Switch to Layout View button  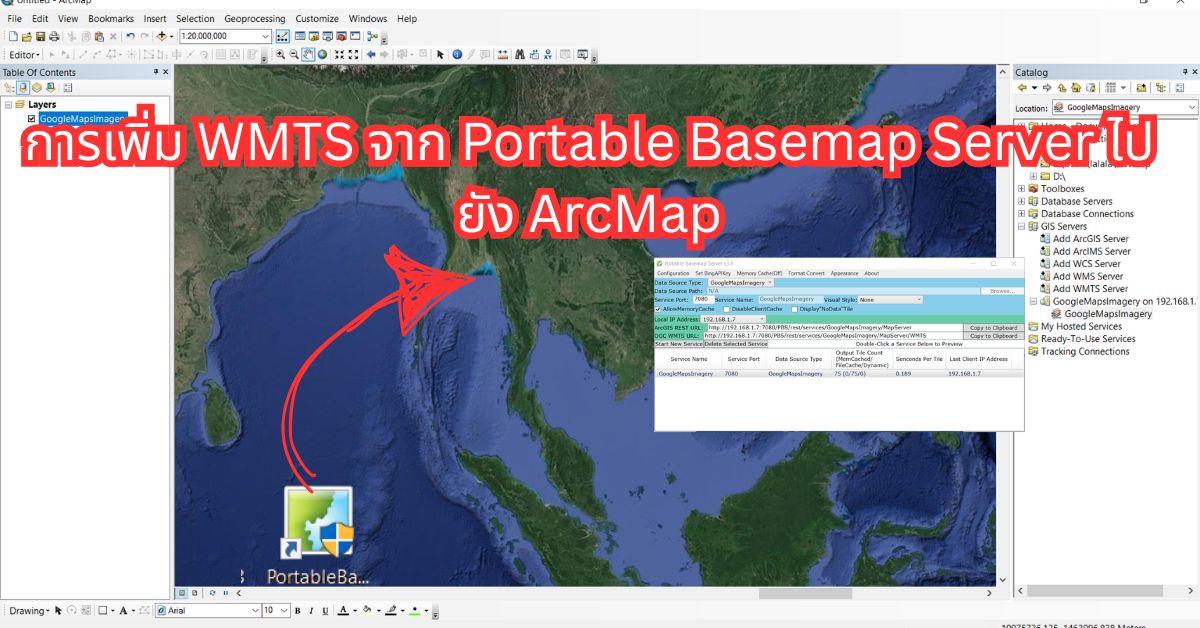pos(194,592)
